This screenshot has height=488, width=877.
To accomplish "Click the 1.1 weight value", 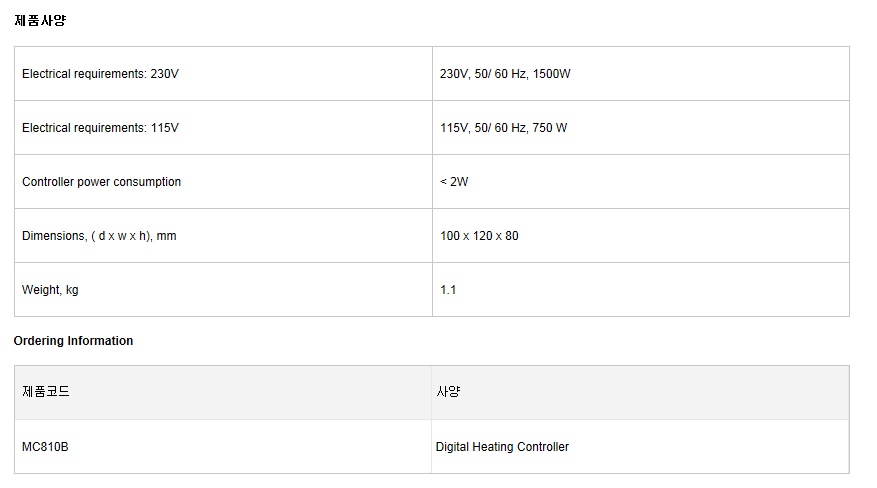I will coord(448,290).
